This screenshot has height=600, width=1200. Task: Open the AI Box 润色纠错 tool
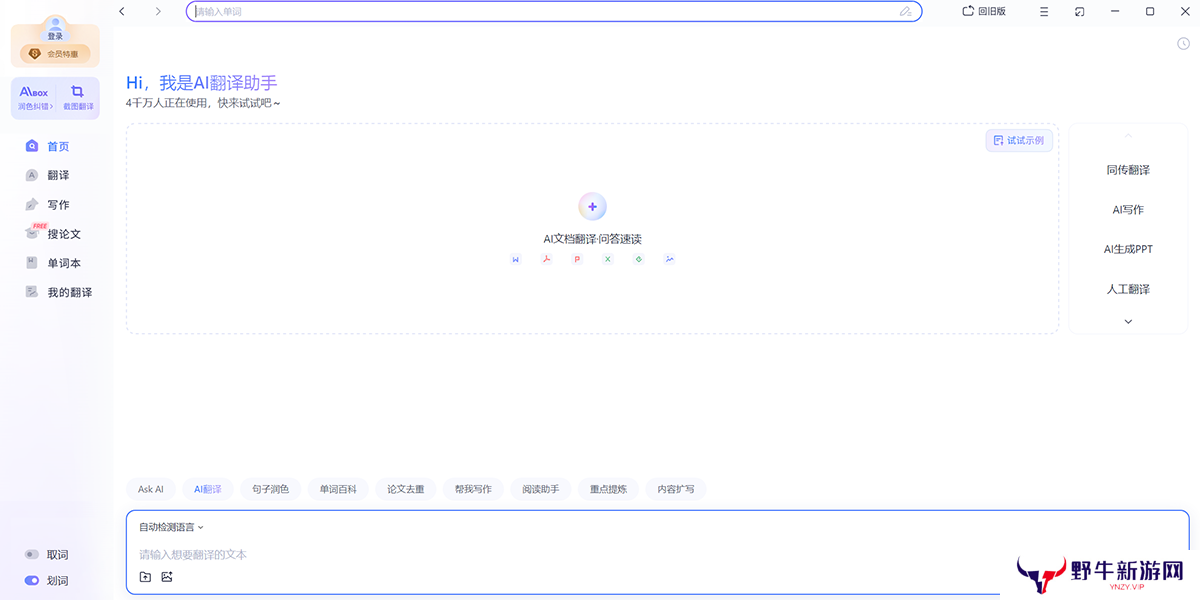coord(34,97)
